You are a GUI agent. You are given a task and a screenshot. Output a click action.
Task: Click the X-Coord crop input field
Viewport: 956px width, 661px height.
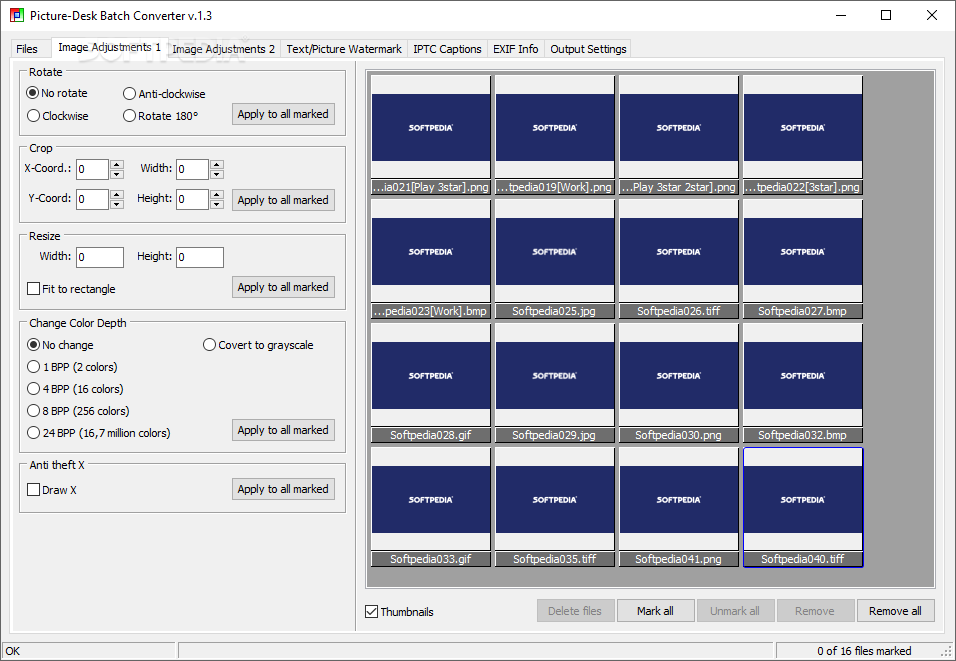point(92,169)
